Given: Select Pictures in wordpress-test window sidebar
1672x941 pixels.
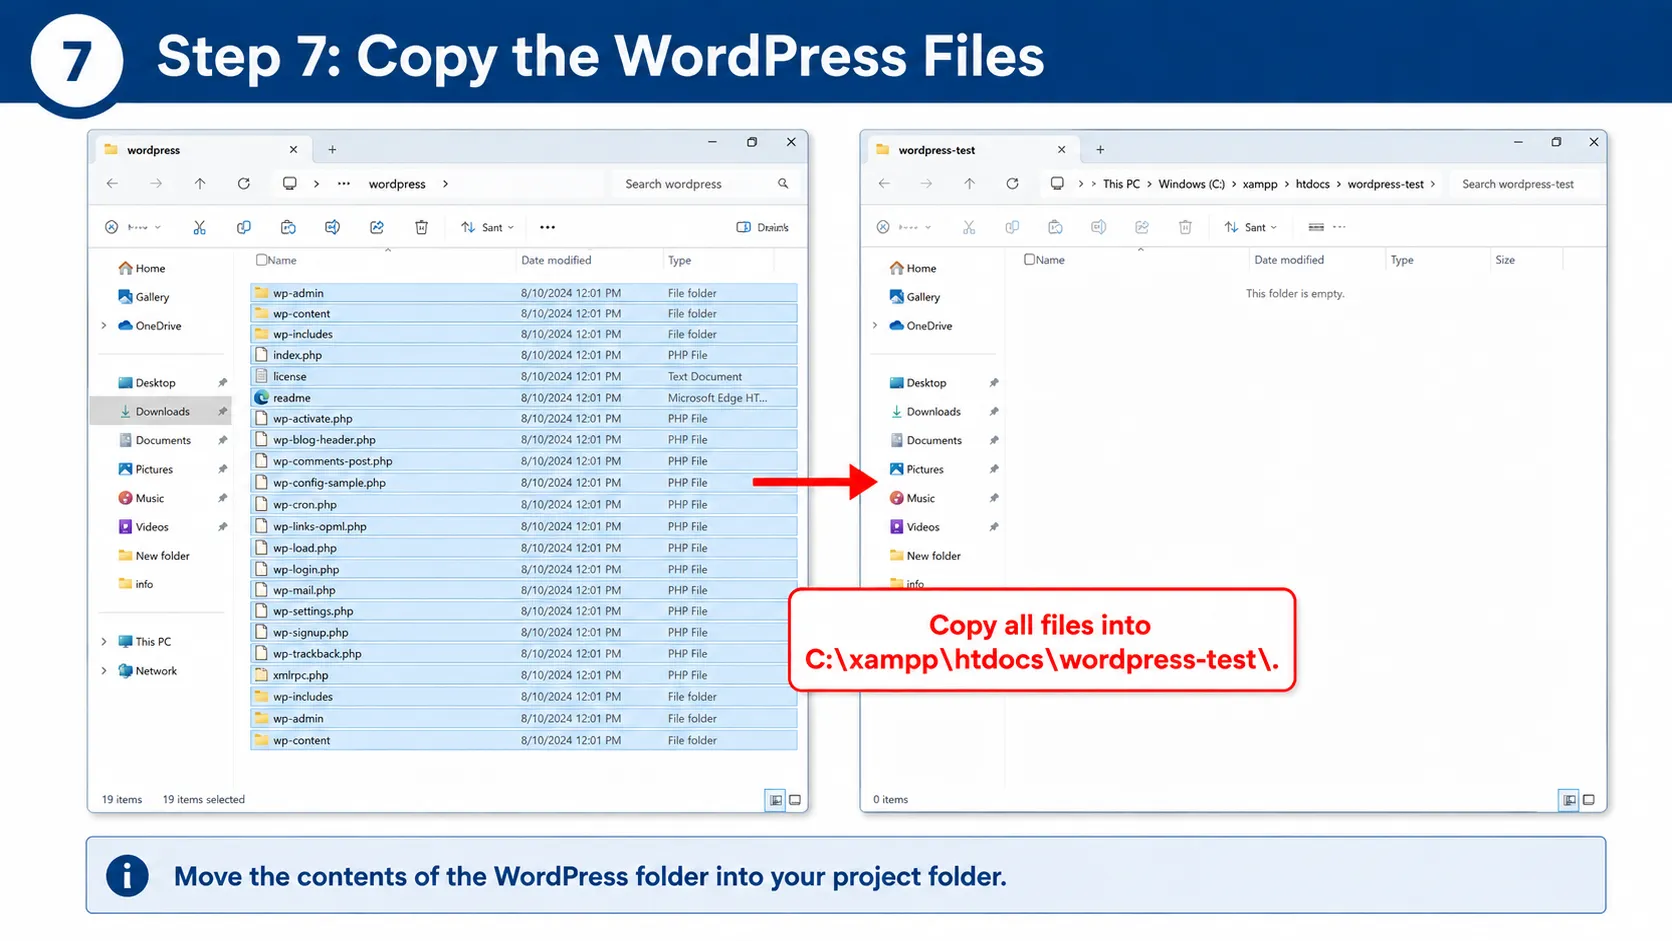Looking at the screenshot, I should [x=925, y=469].
